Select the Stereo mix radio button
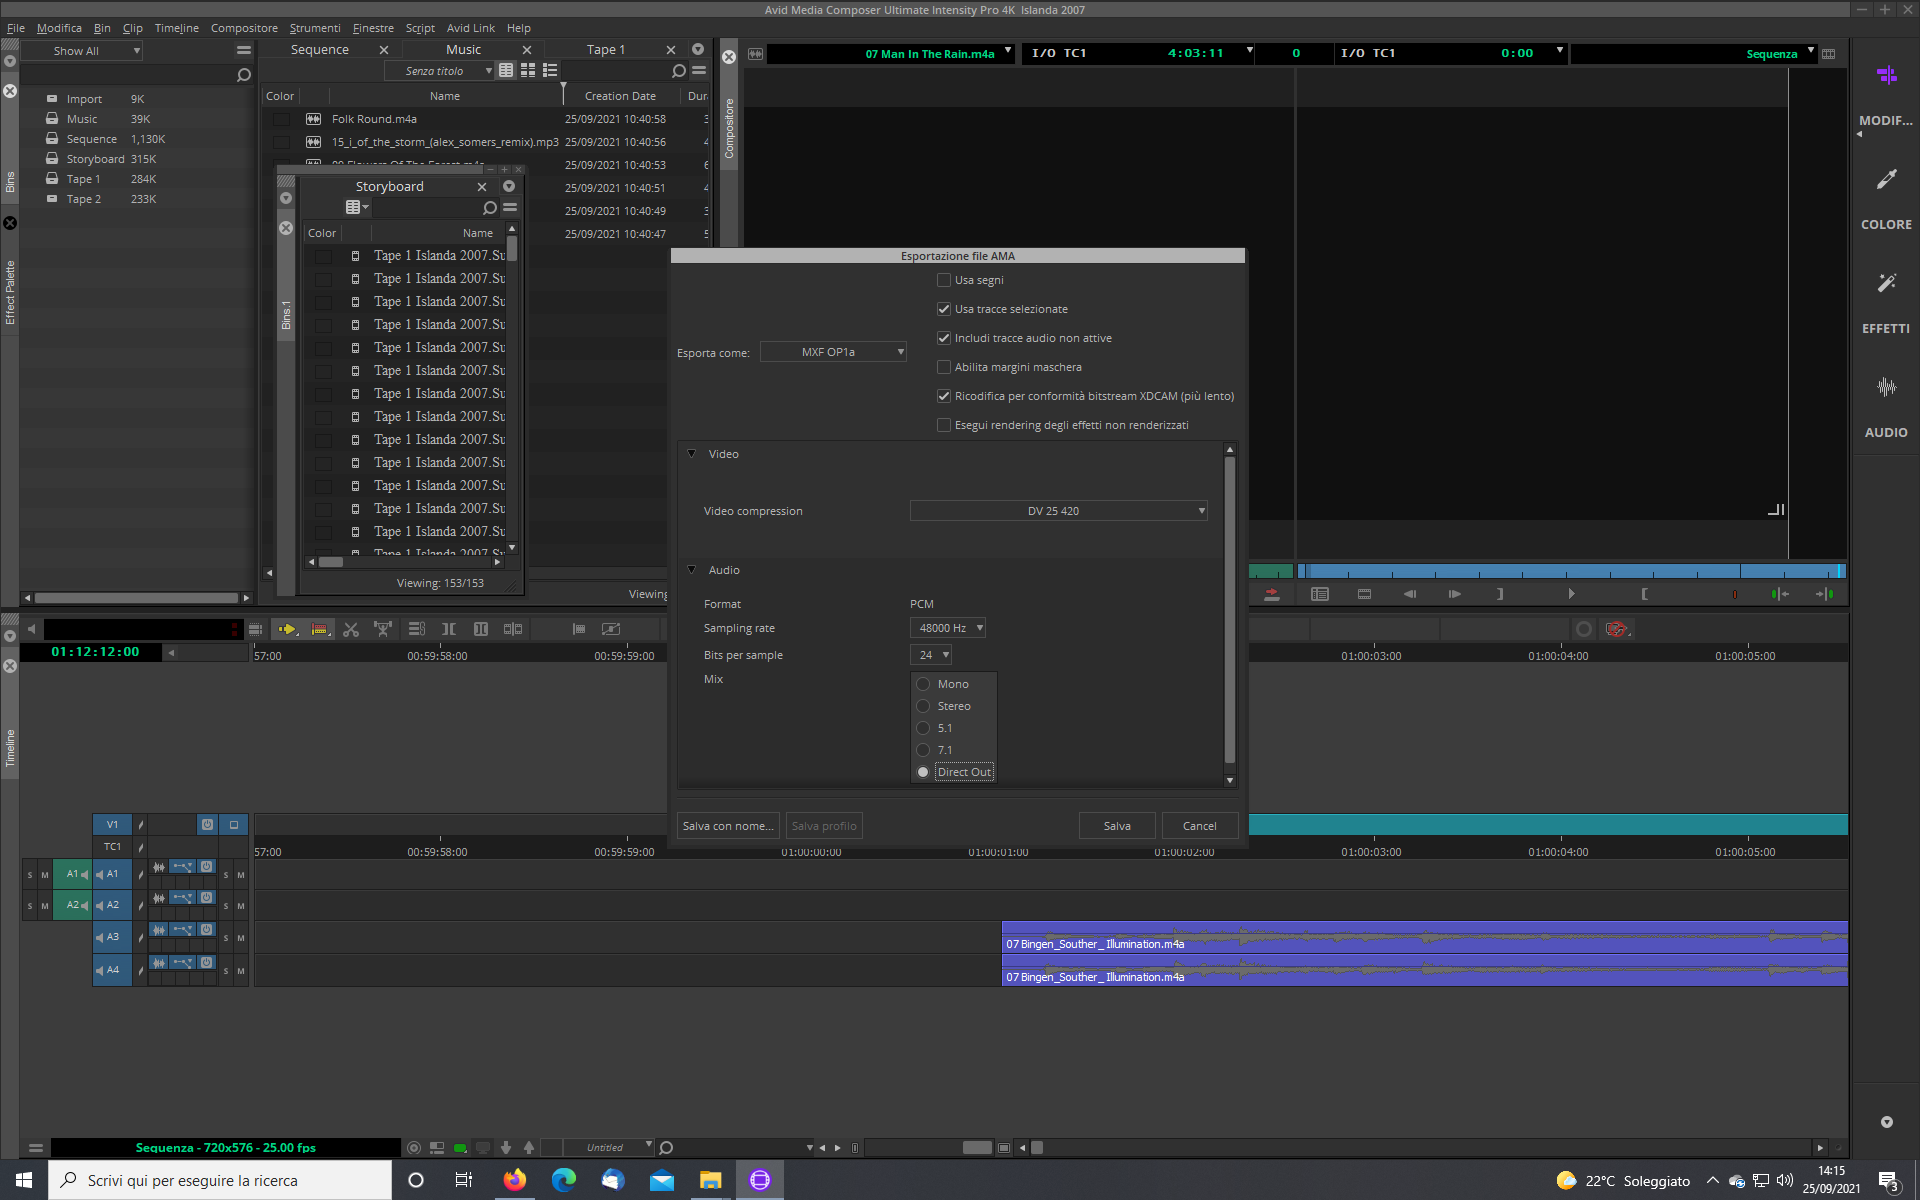1920x1200 pixels. [x=923, y=706]
